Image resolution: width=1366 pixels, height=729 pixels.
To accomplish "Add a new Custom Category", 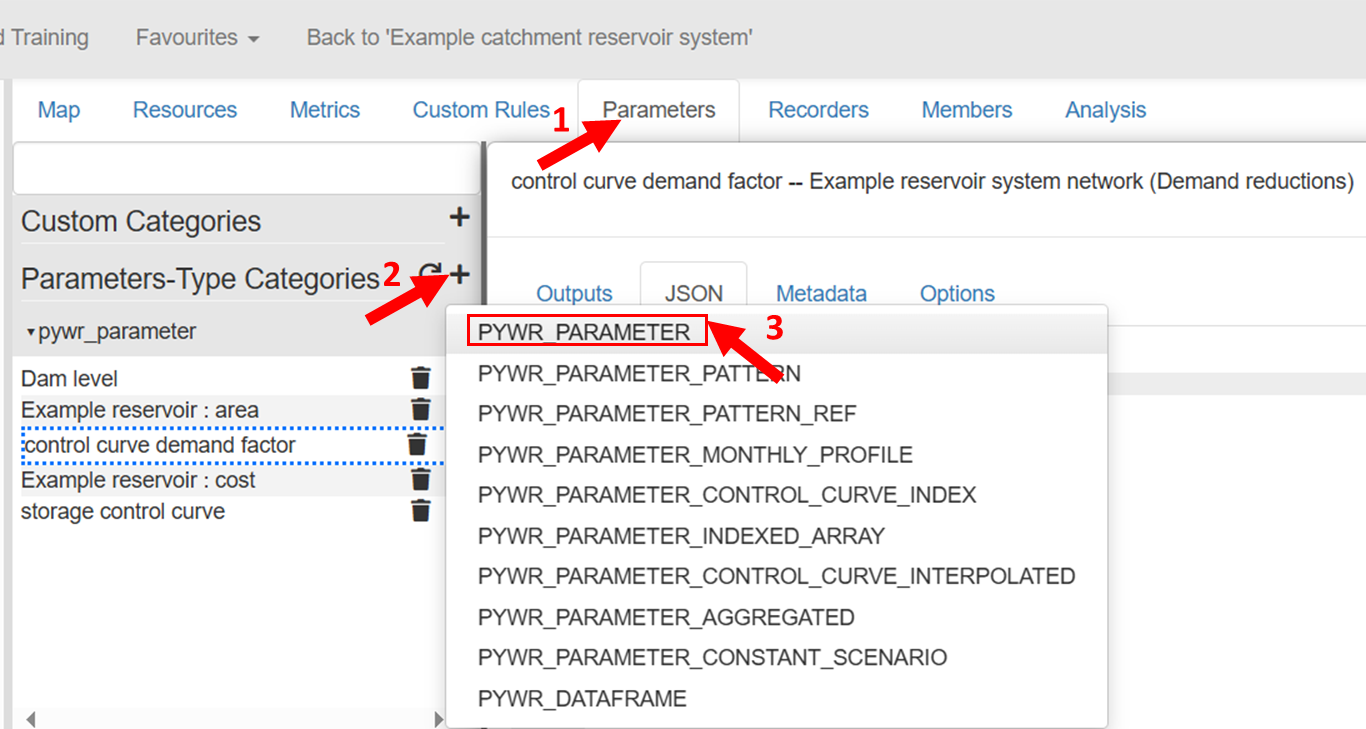I will pyautogui.click(x=459, y=217).
